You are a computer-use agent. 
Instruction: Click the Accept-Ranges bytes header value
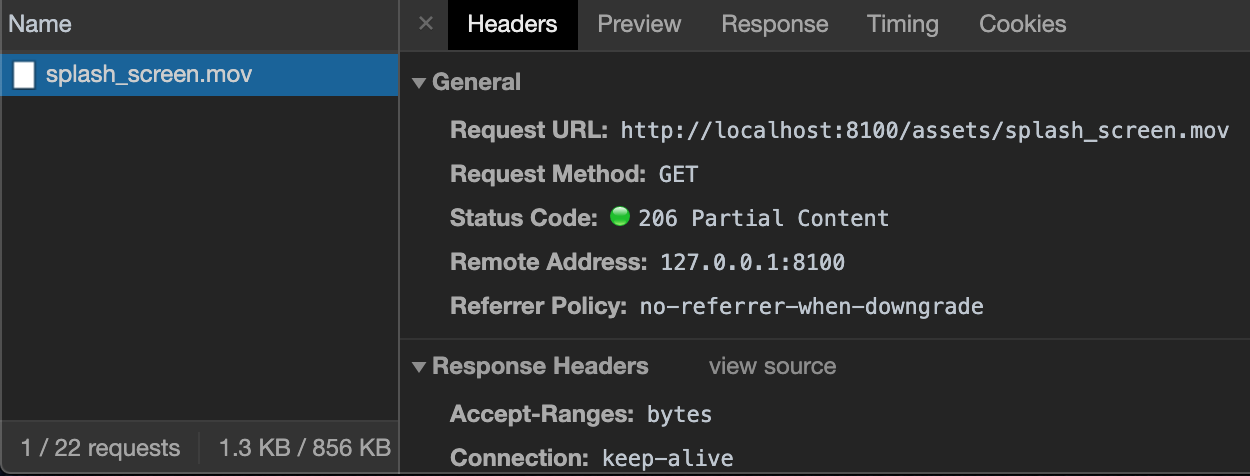tap(679, 414)
